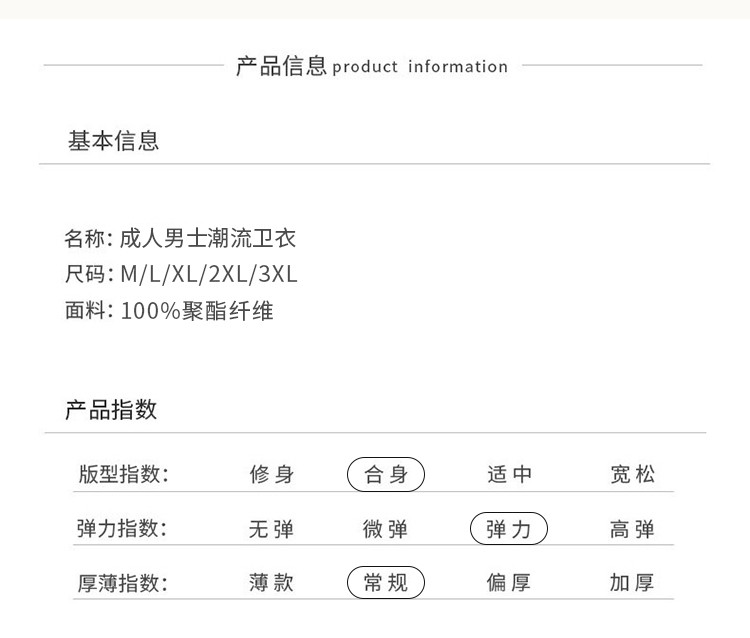The height and width of the screenshot is (638, 750).
Task: Select the 修身 fit option
Action: (271, 475)
